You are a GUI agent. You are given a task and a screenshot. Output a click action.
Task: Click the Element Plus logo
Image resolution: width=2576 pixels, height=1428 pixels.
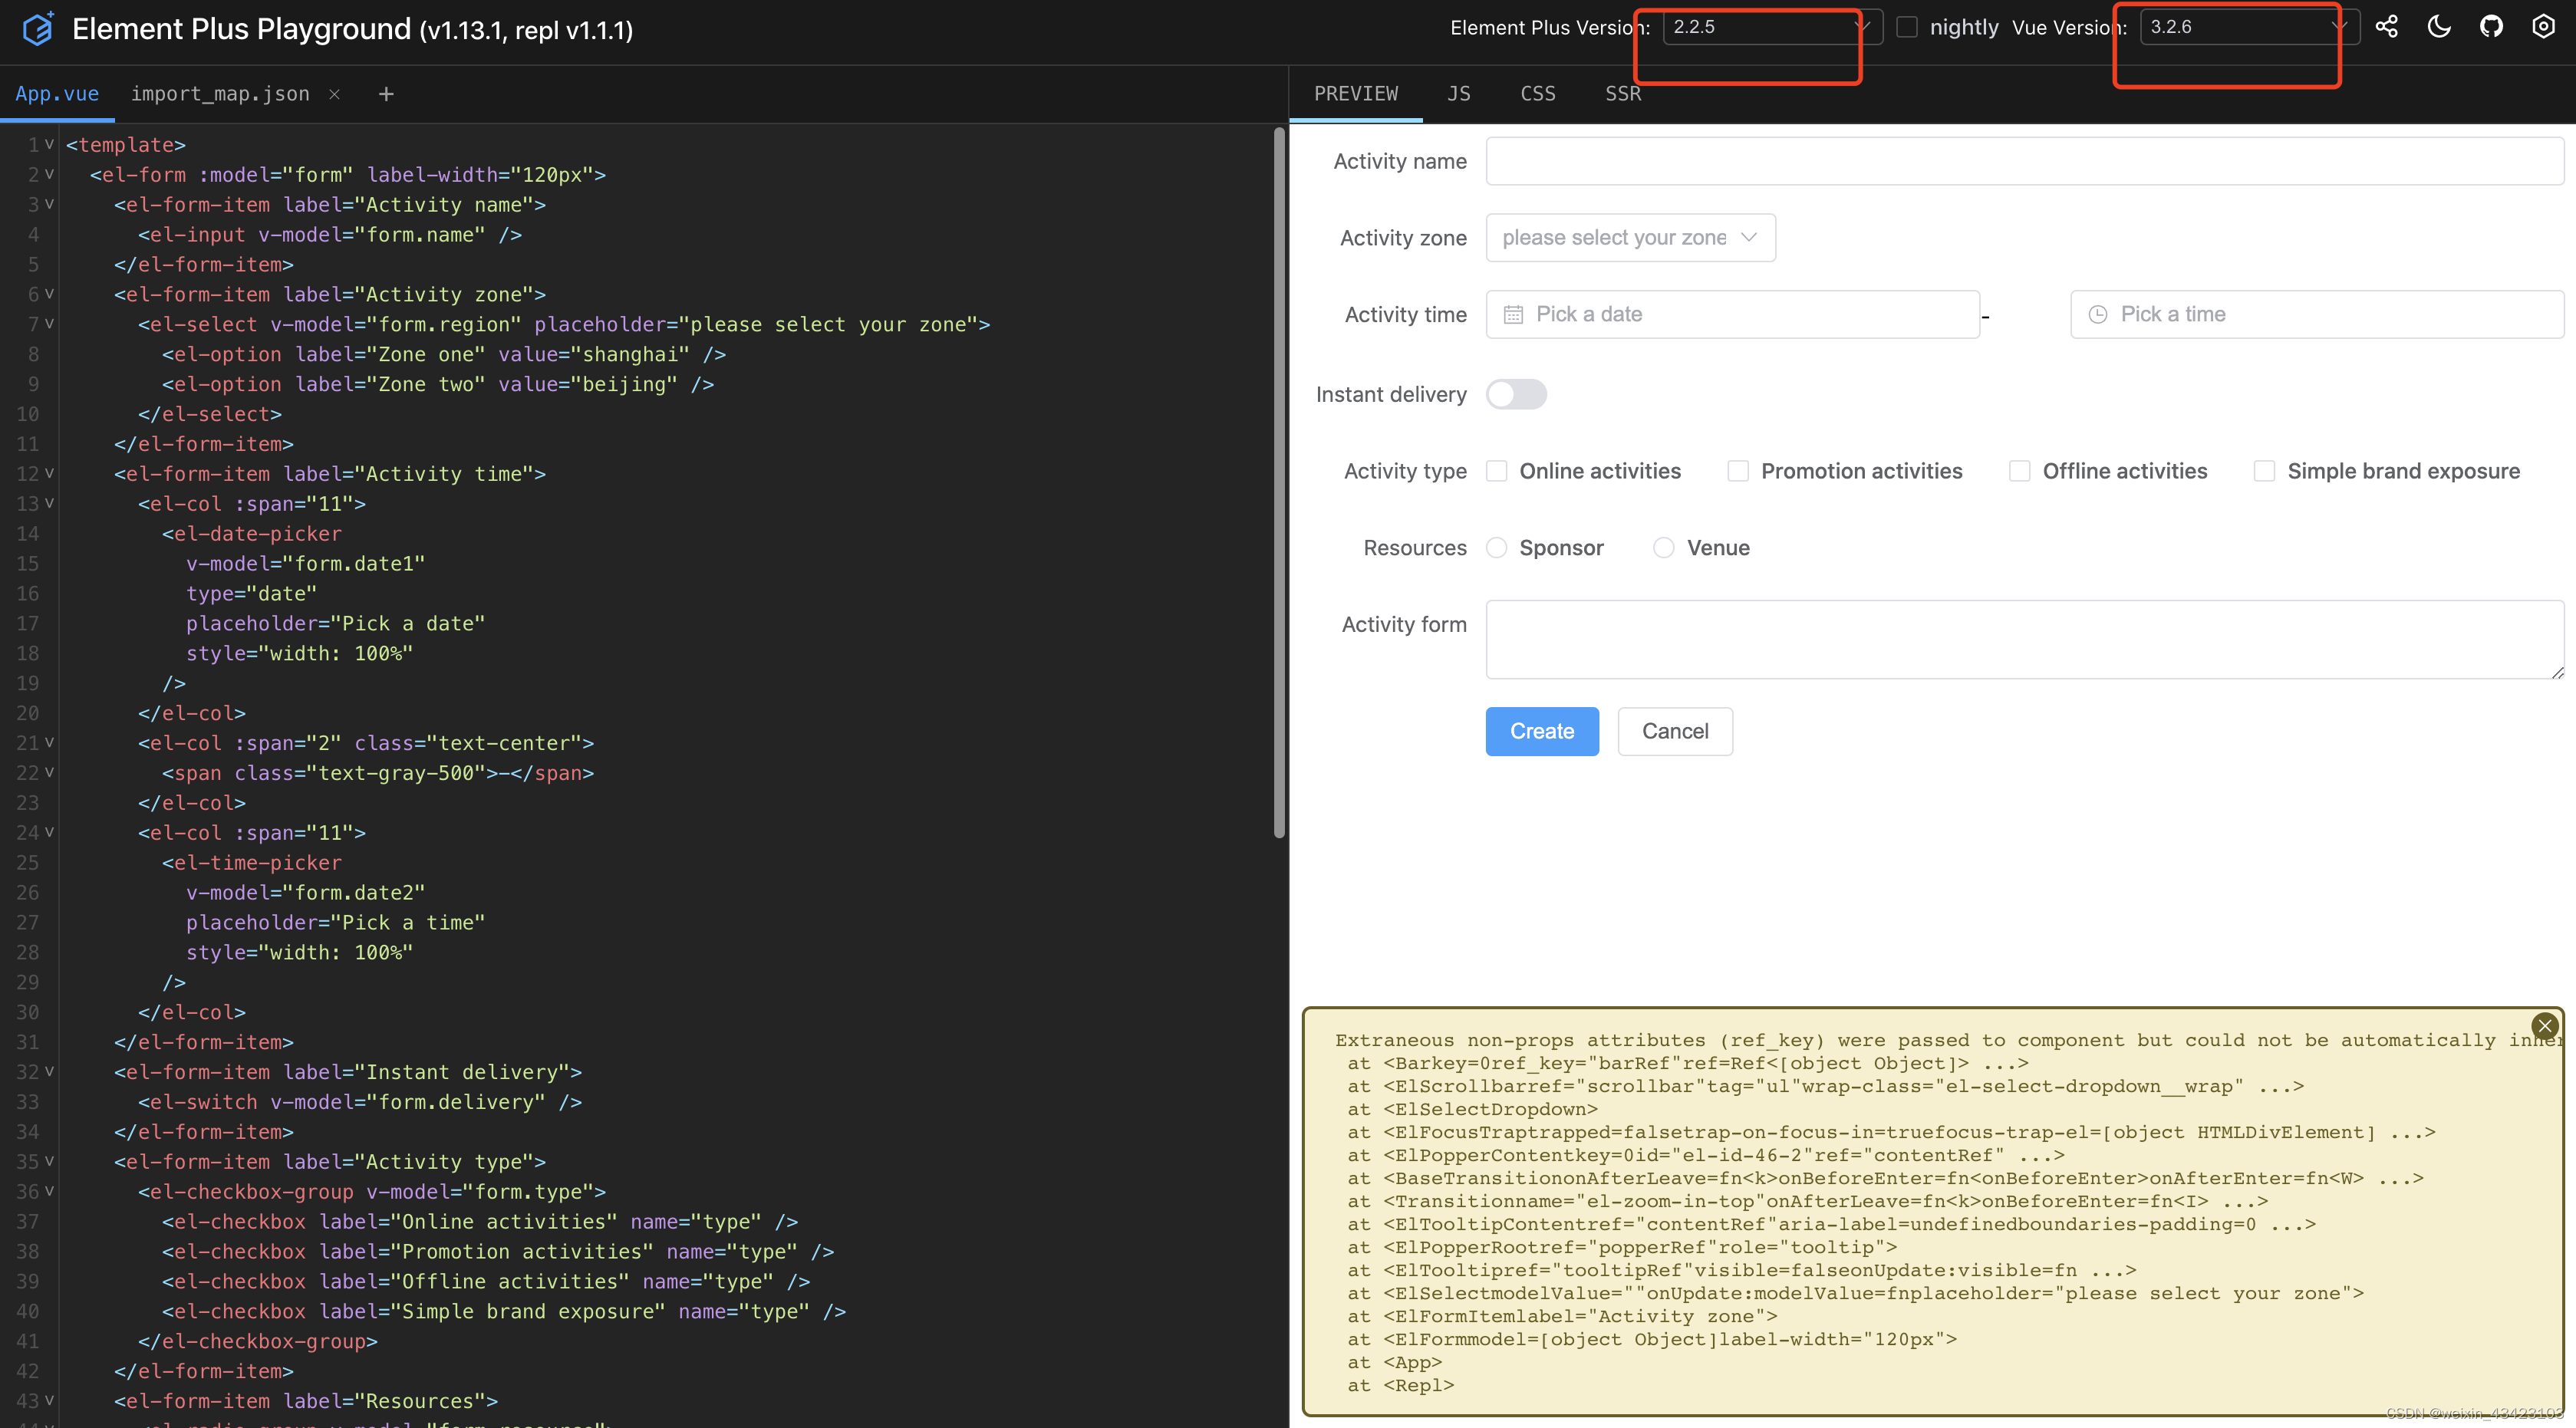[x=38, y=29]
